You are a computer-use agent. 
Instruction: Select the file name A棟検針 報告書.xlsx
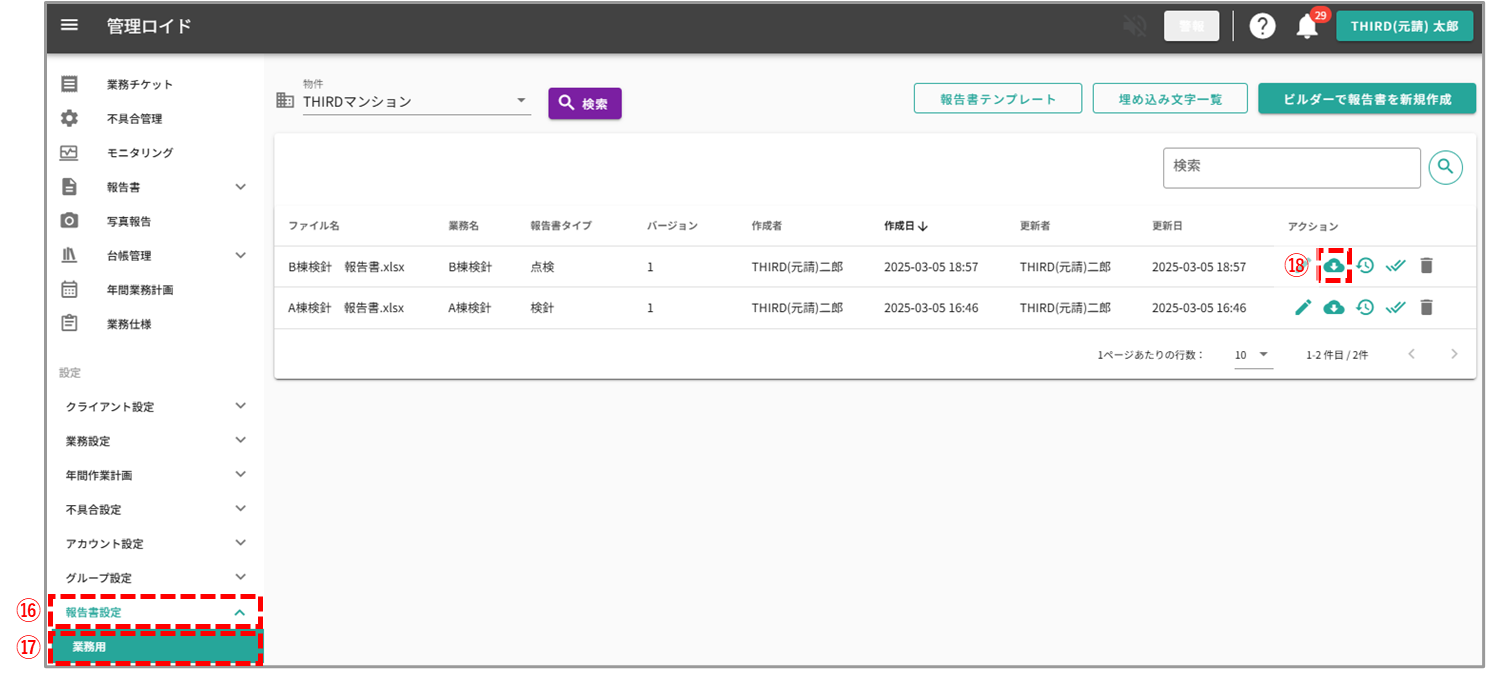(x=346, y=308)
